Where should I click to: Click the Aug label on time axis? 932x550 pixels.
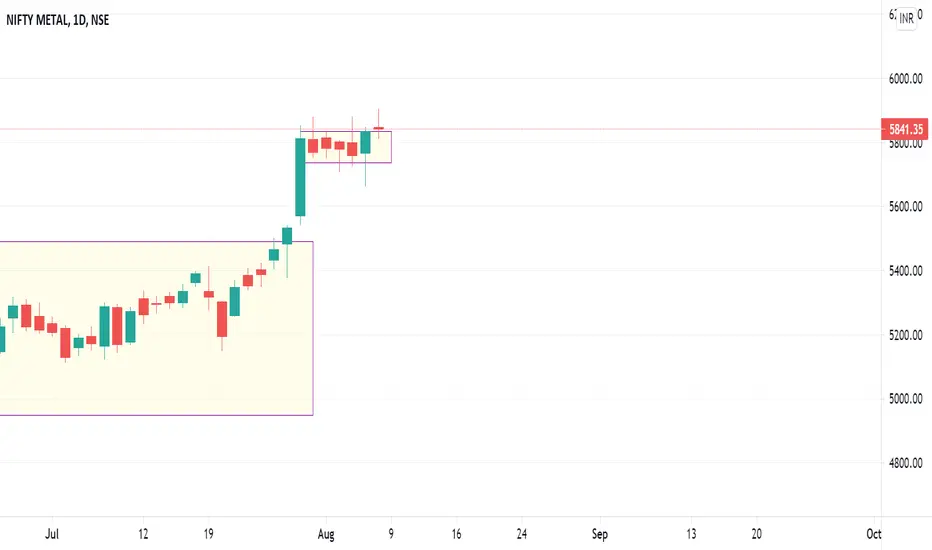pos(326,534)
